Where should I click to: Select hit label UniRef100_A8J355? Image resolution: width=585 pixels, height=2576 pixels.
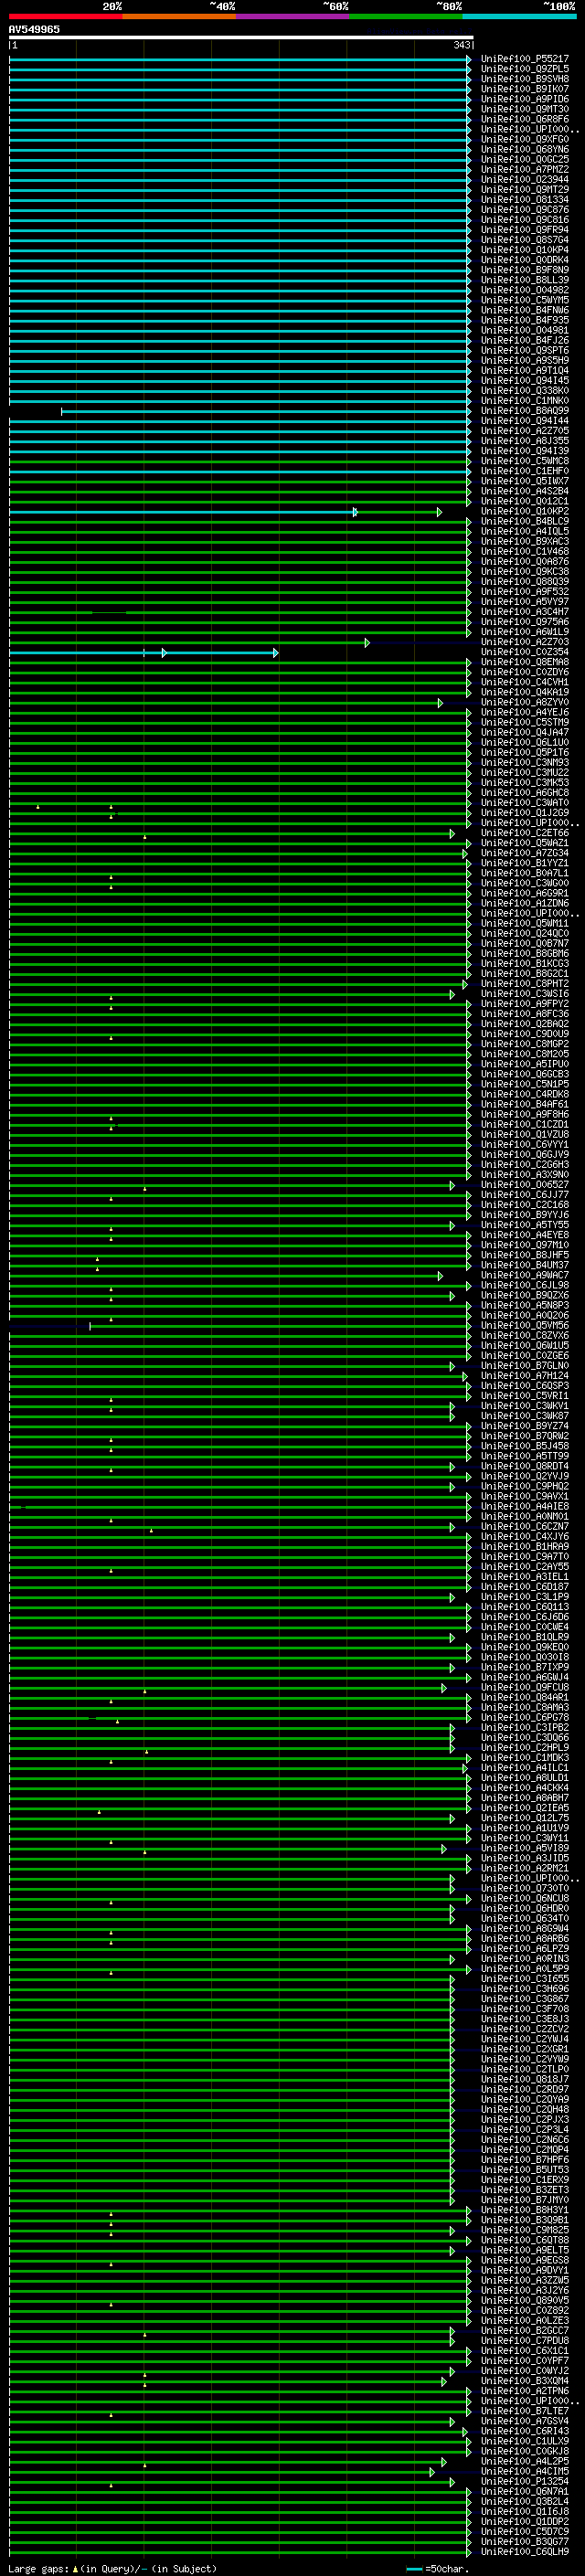[x=525, y=441]
